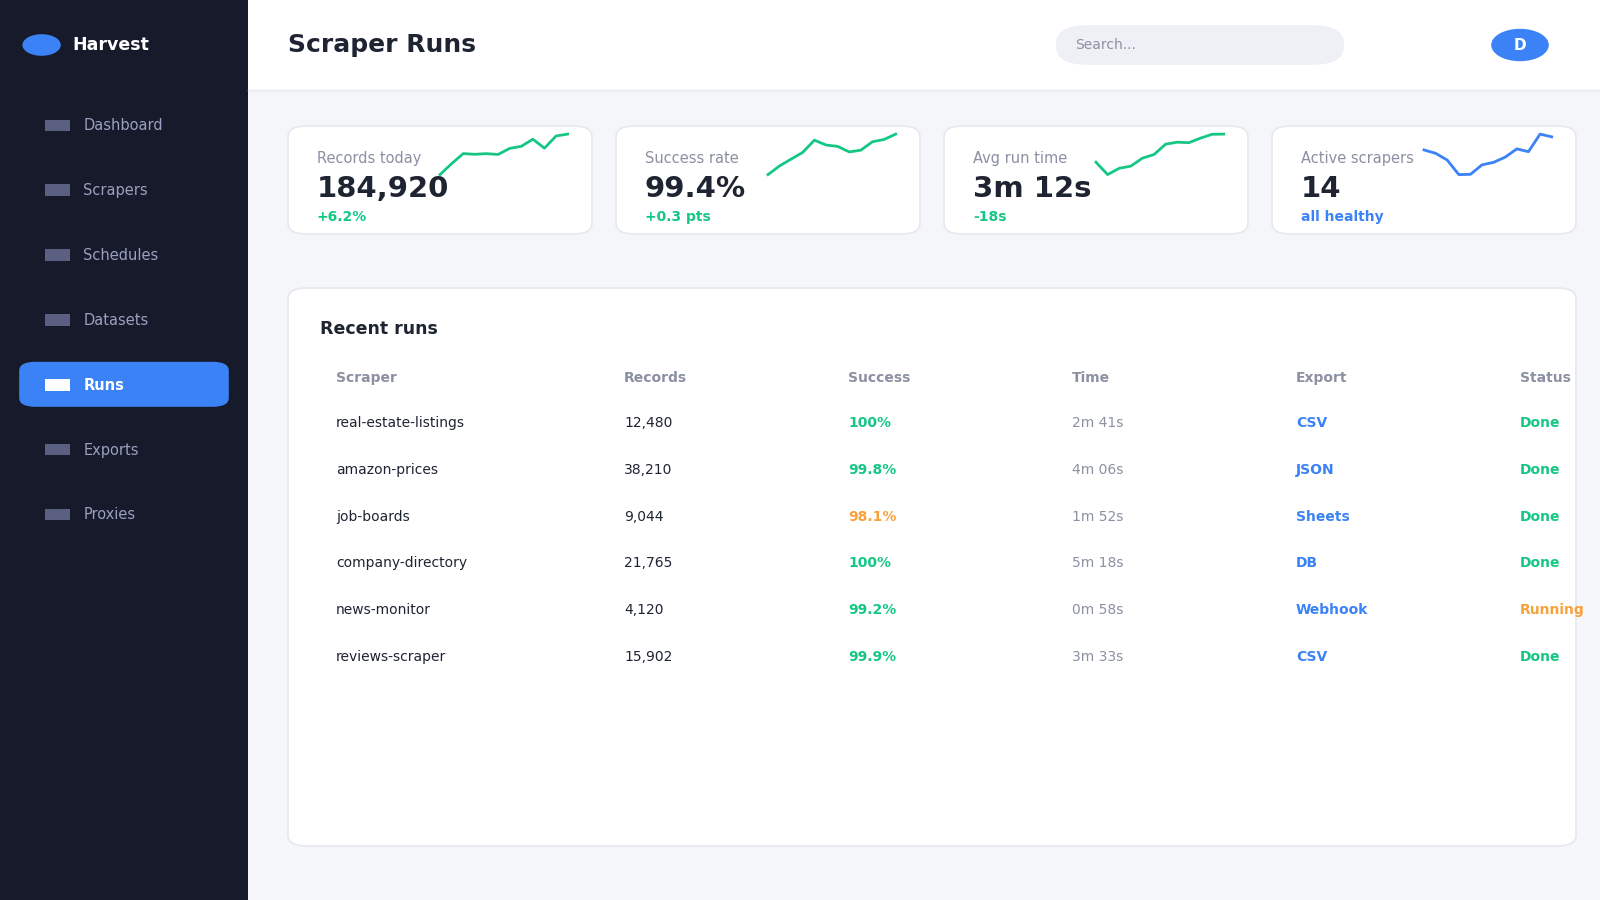Open the Success rate card
This screenshot has height=900, width=1600.
768,180
